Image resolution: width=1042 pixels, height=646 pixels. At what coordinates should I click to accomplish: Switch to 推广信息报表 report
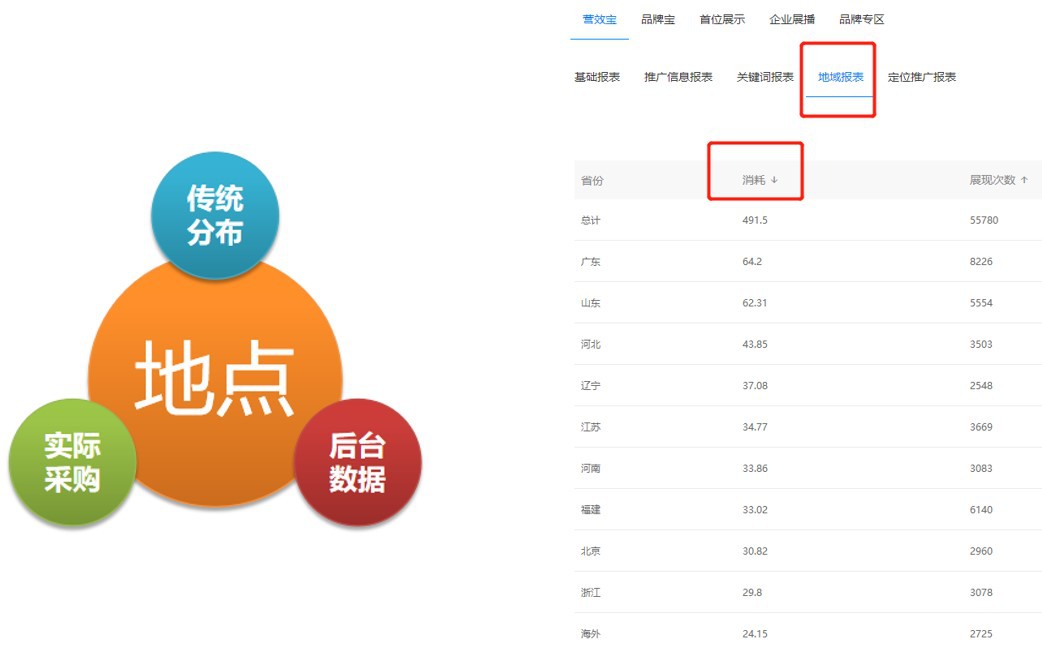(x=678, y=78)
